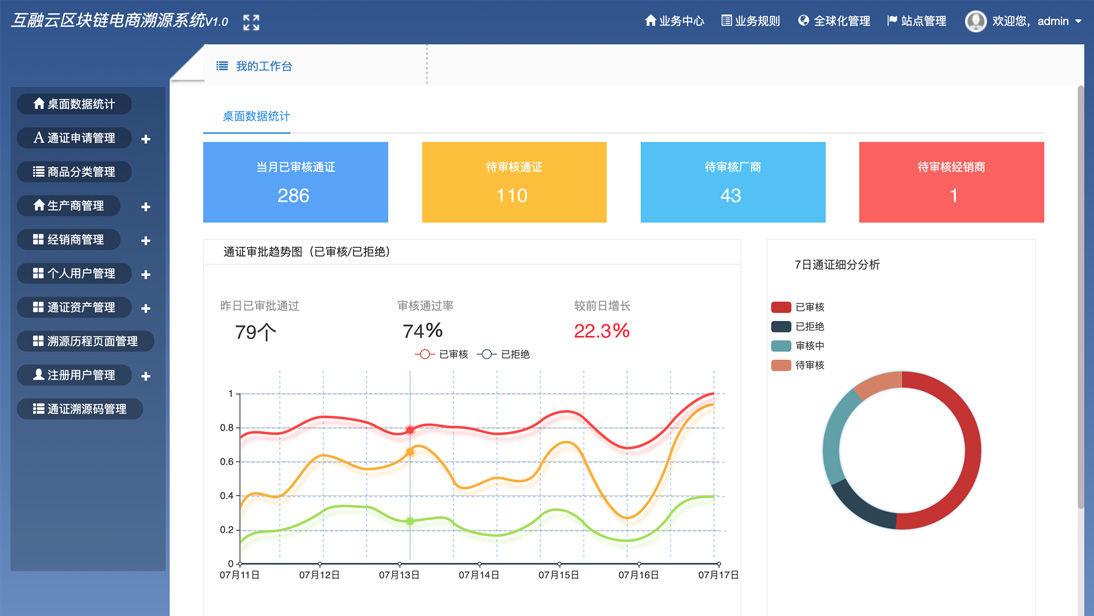Open the 当月已审核通证 blue card
Viewport: 1094px width, 616px height.
(x=295, y=182)
